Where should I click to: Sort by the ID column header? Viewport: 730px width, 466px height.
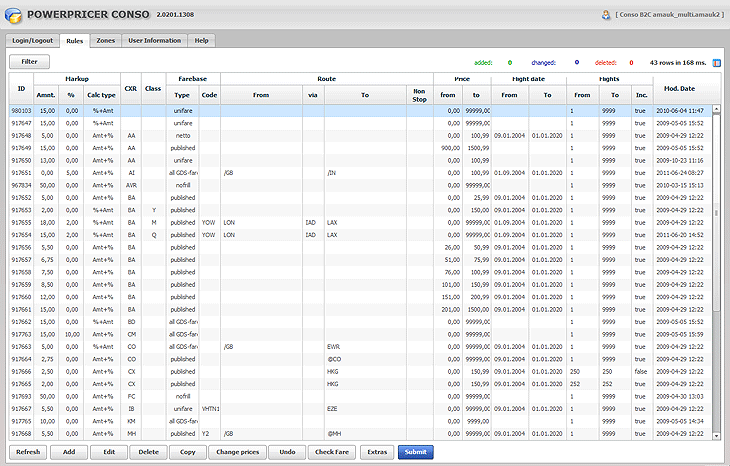click(21, 88)
